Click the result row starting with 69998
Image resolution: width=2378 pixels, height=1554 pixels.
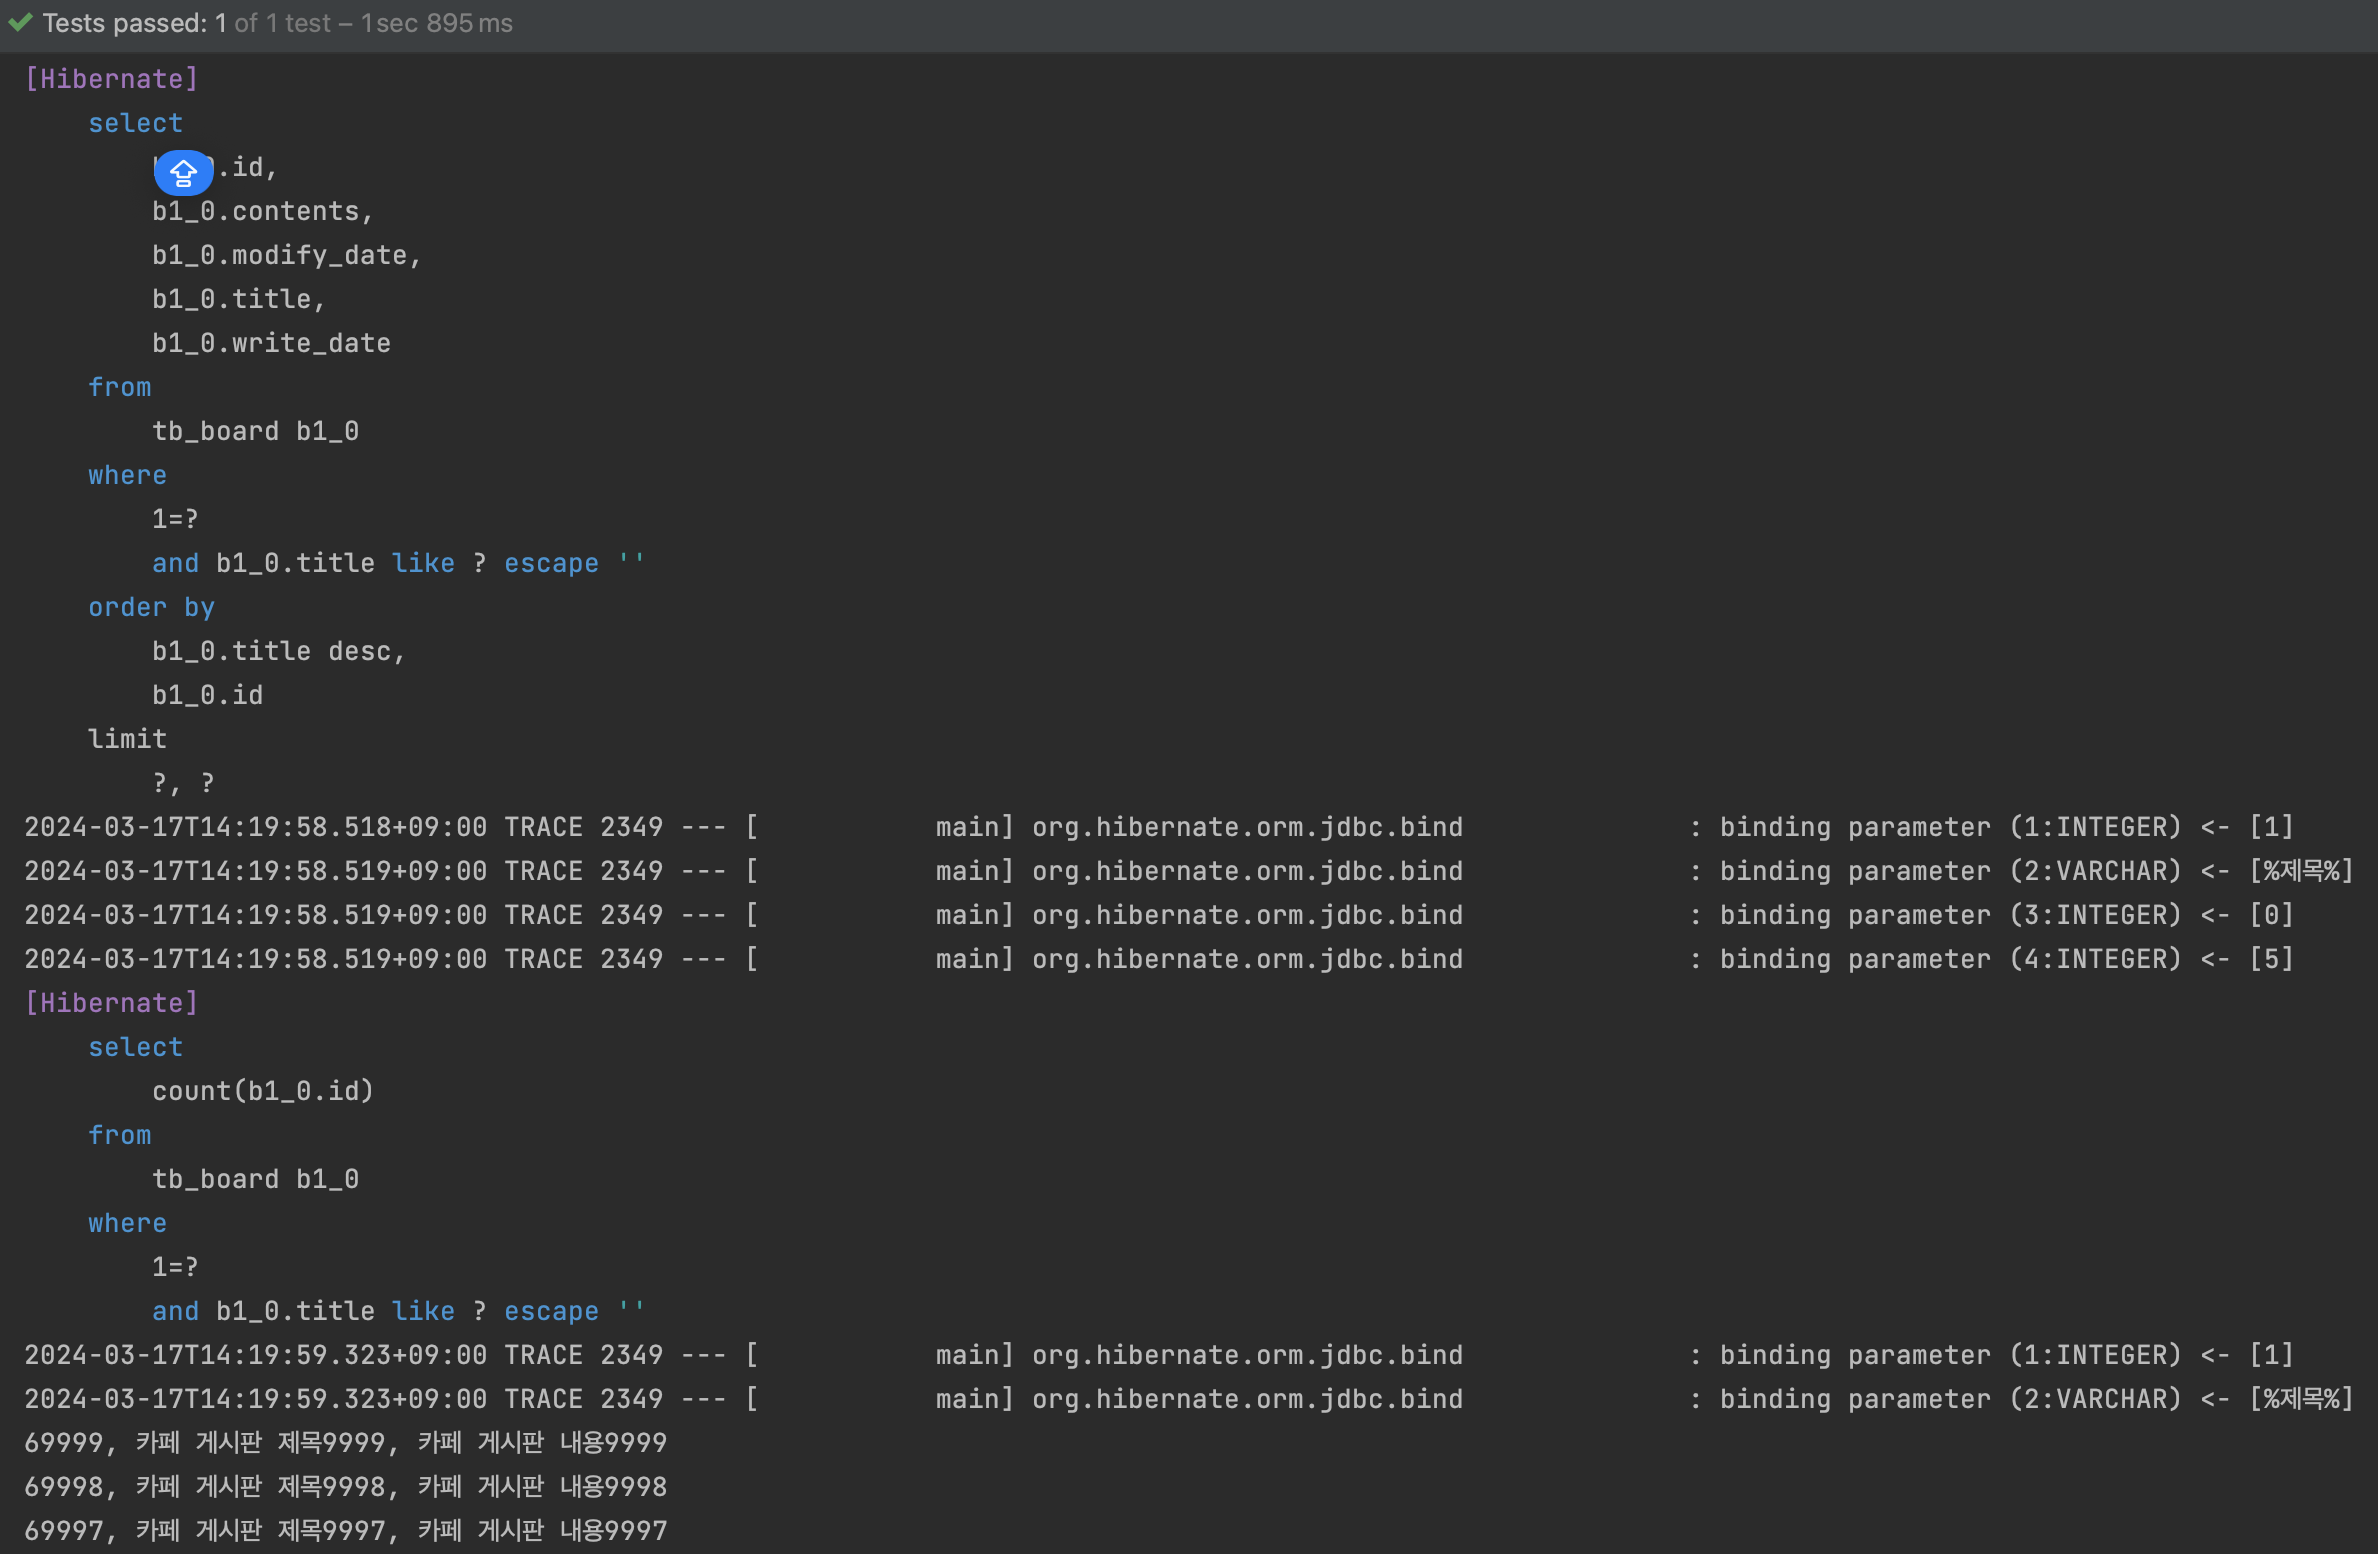pyautogui.click(x=346, y=1487)
